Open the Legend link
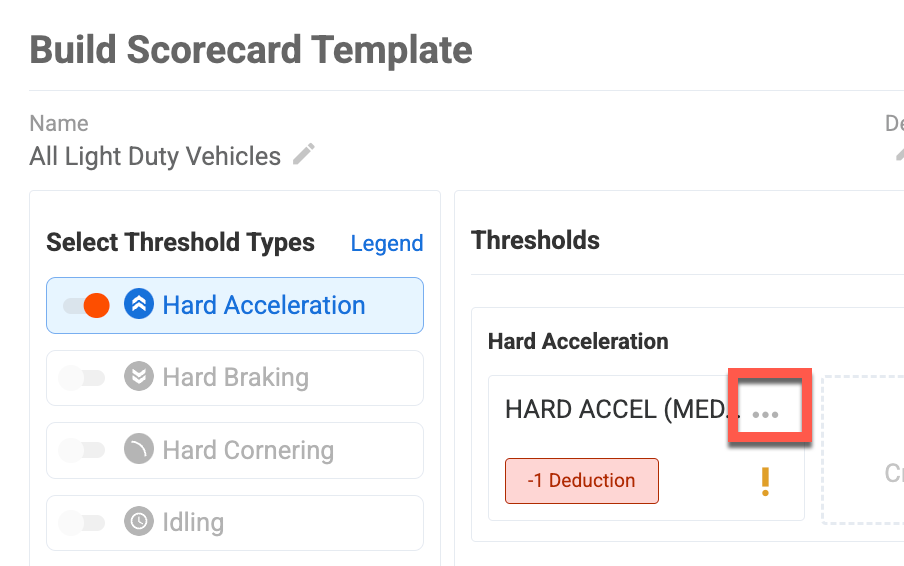The width and height of the screenshot is (904, 566). 387,243
